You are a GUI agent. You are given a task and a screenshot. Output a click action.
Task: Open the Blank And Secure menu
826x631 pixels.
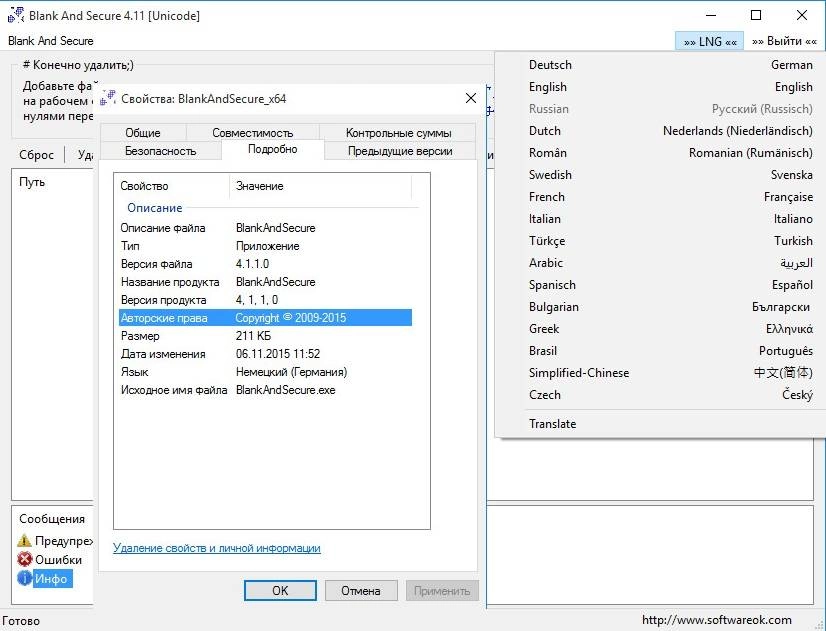coord(51,41)
